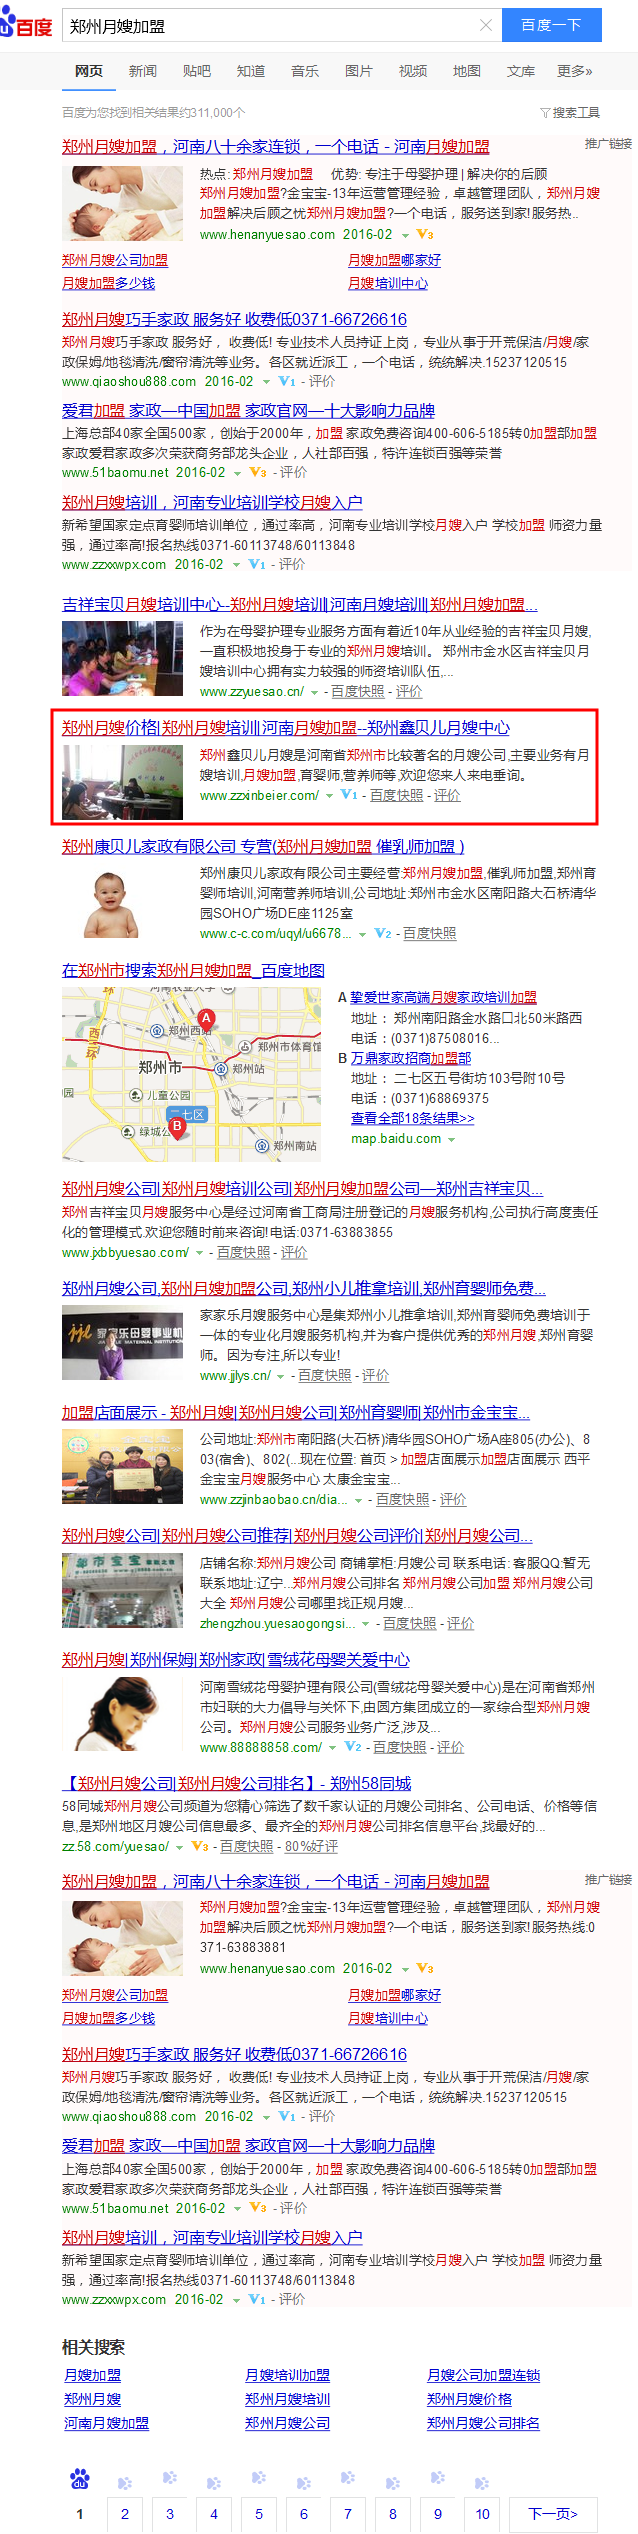The image size is (638, 2534).
Task: Click map marker A on Baidu map
Action: coord(206,1020)
